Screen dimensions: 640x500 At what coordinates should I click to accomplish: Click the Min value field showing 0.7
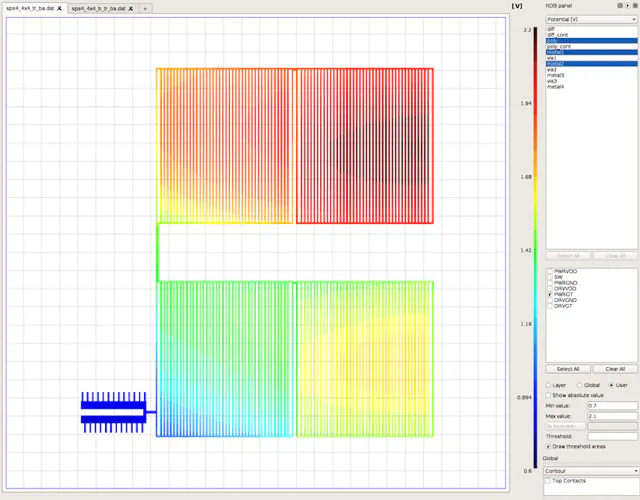612,406
